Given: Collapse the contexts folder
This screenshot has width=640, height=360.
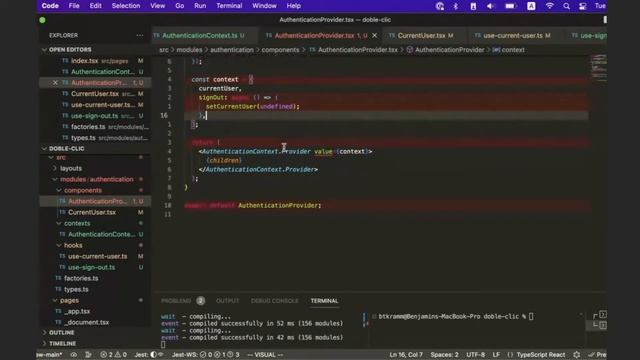Looking at the screenshot, I should (58, 223).
